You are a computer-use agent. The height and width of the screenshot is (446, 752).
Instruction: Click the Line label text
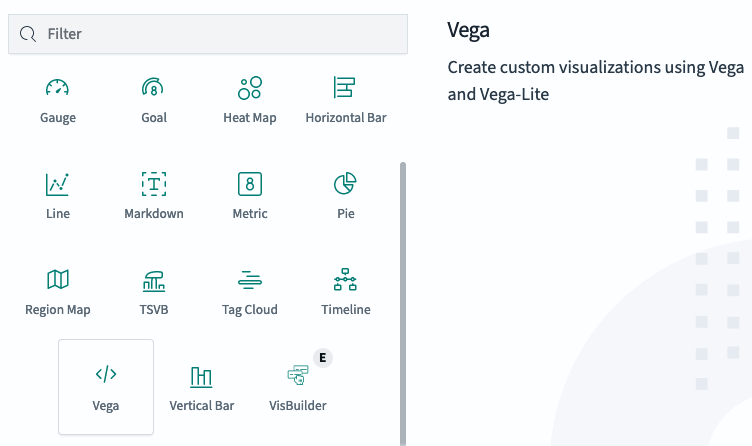point(58,214)
